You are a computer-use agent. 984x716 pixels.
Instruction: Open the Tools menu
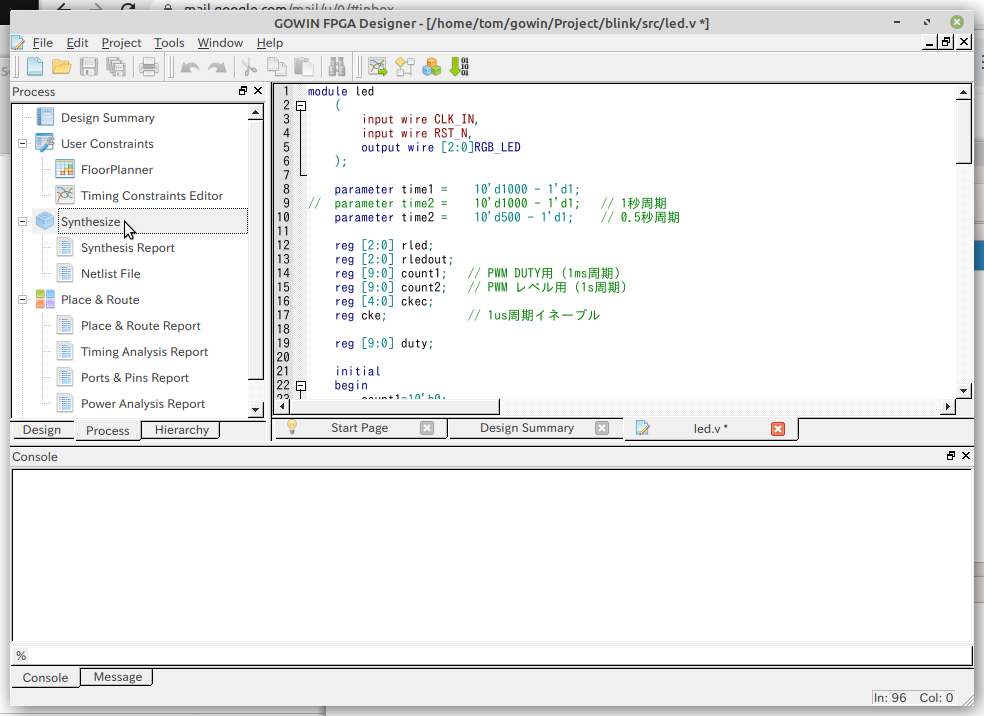169,43
